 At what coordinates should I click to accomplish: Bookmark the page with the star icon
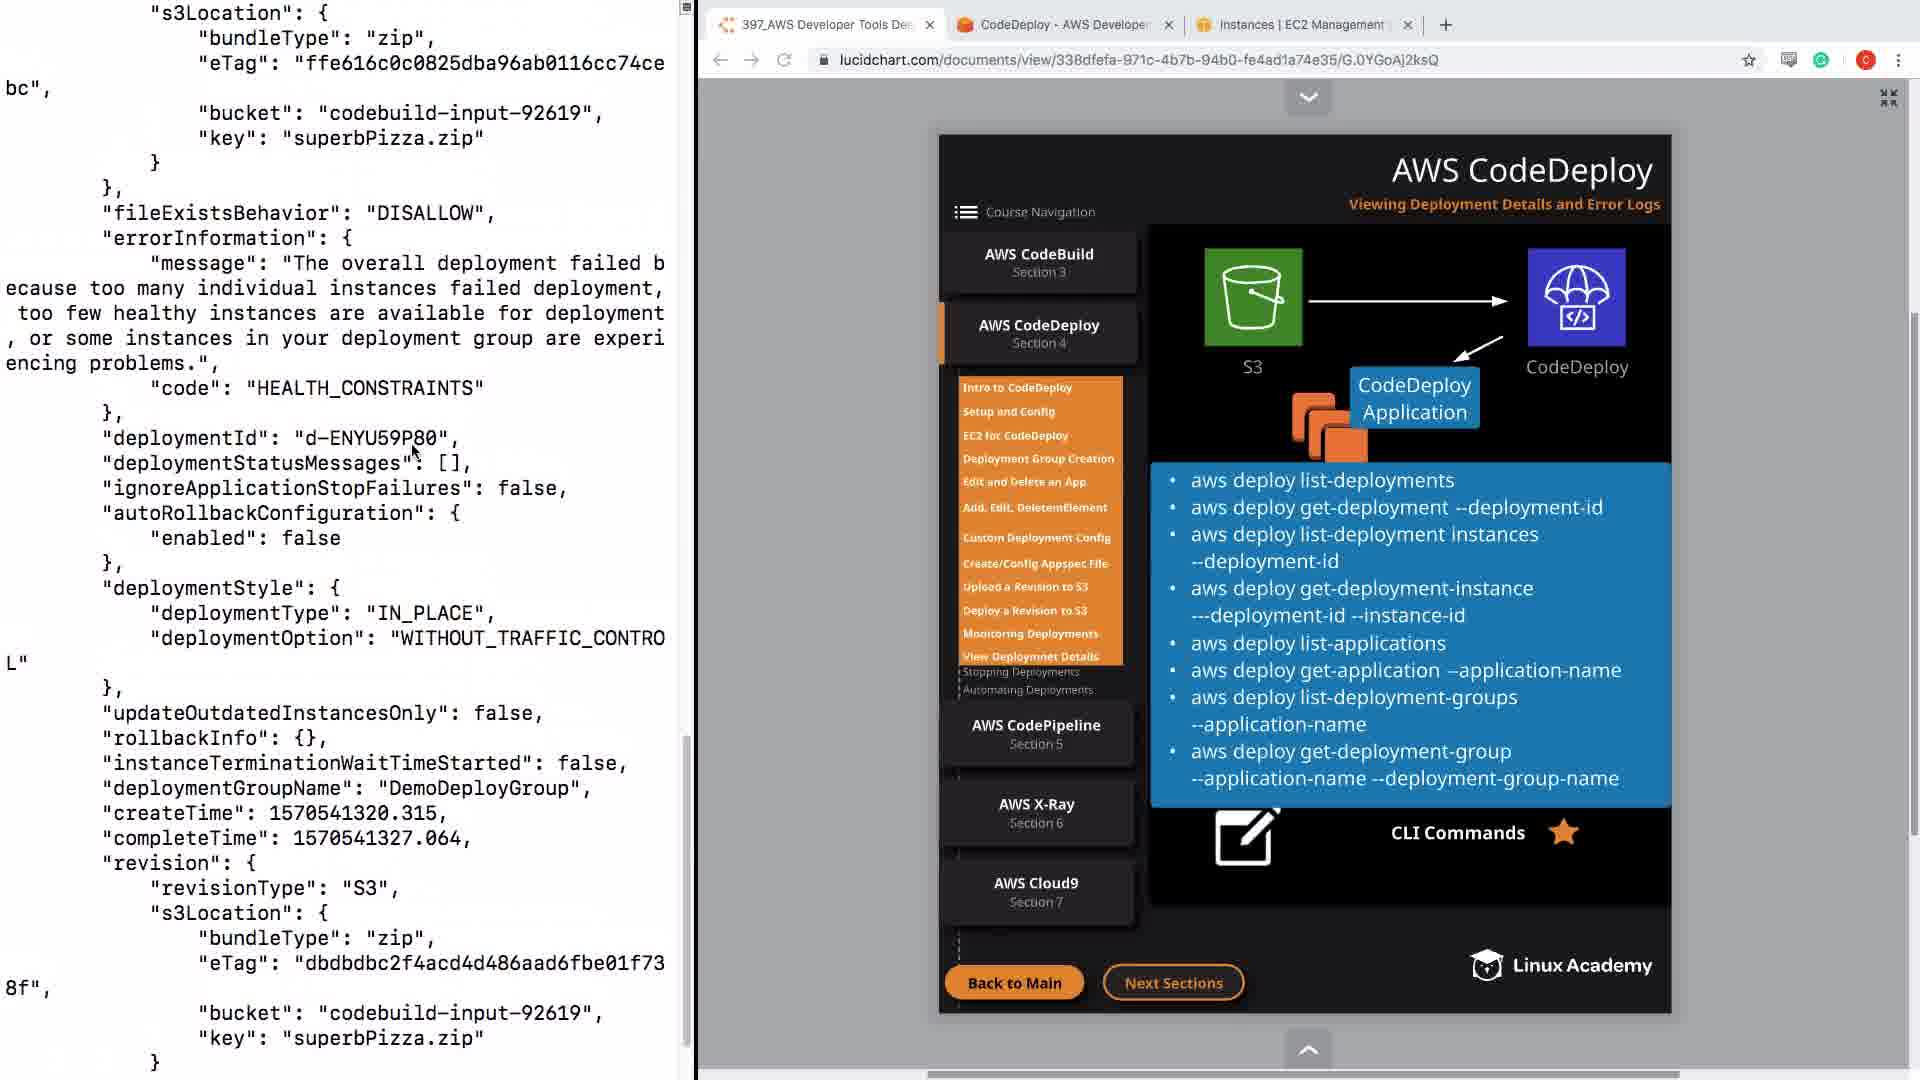[x=1748, y=60]
